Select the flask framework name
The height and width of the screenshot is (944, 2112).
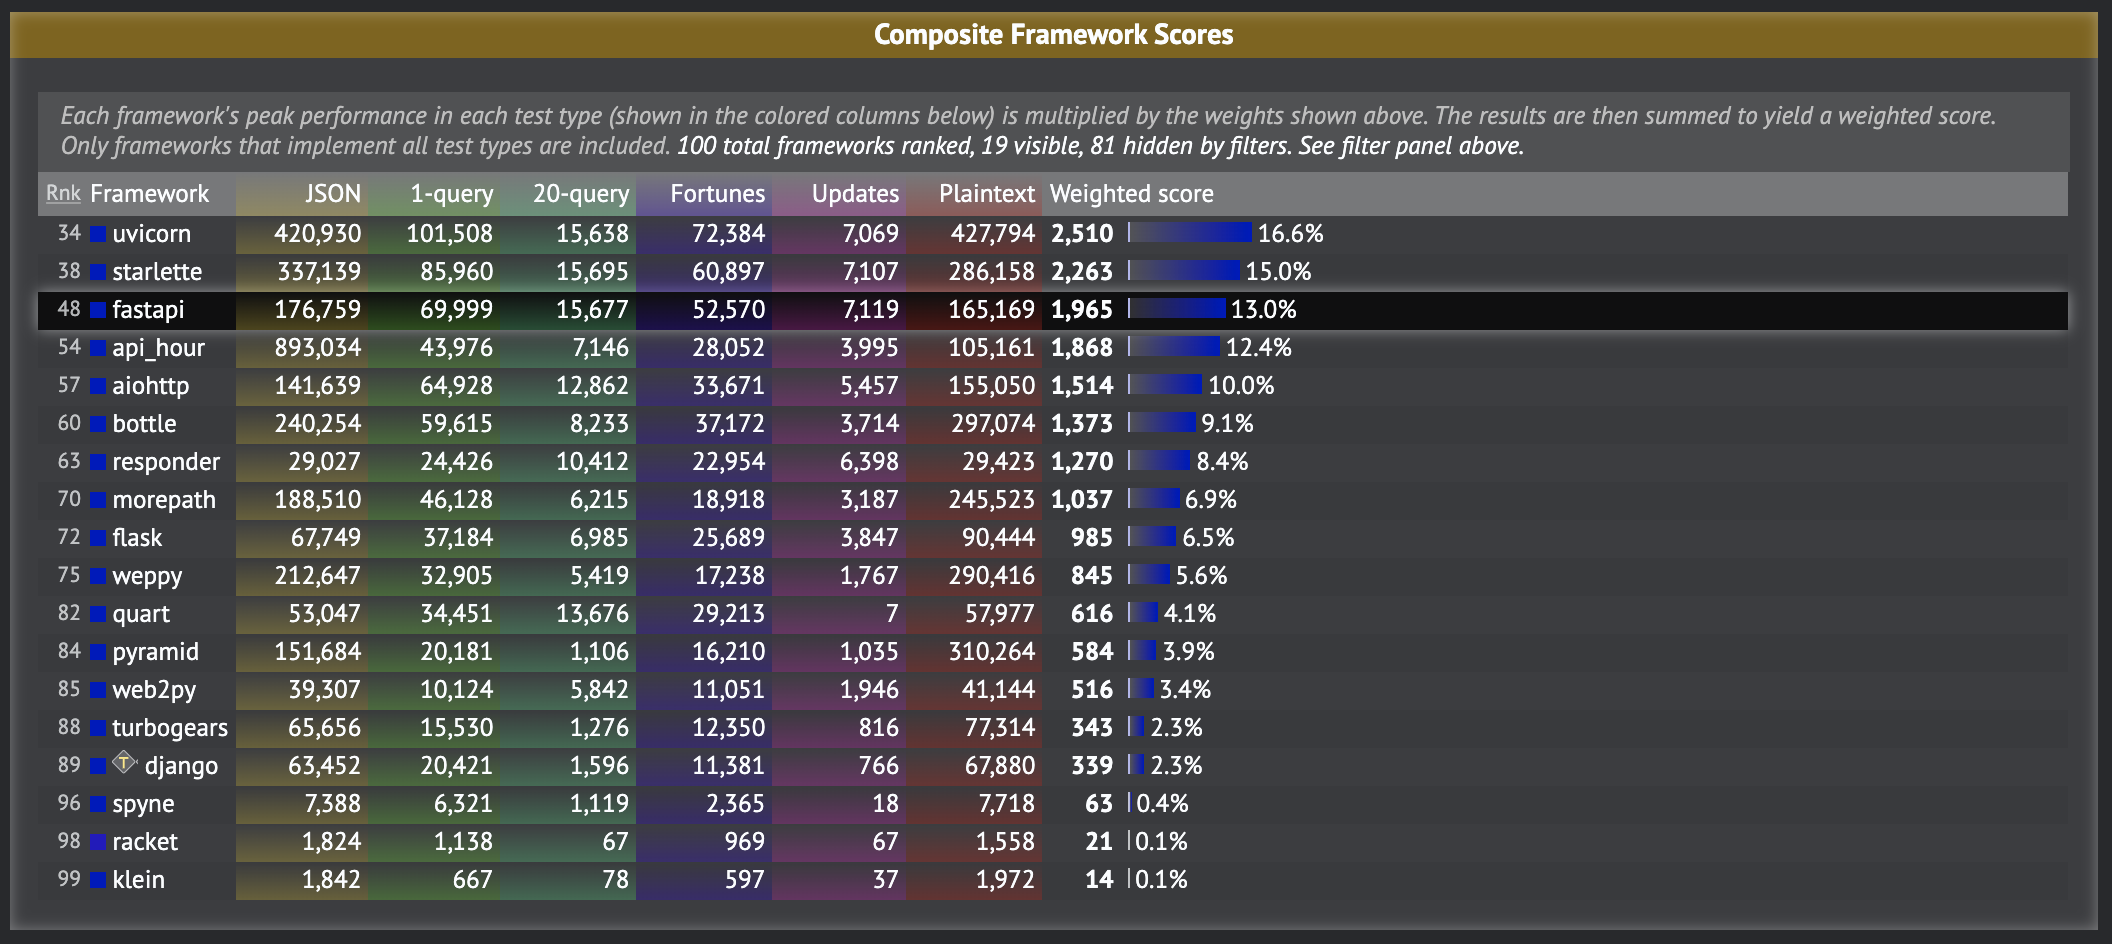[x=137, y=538]
